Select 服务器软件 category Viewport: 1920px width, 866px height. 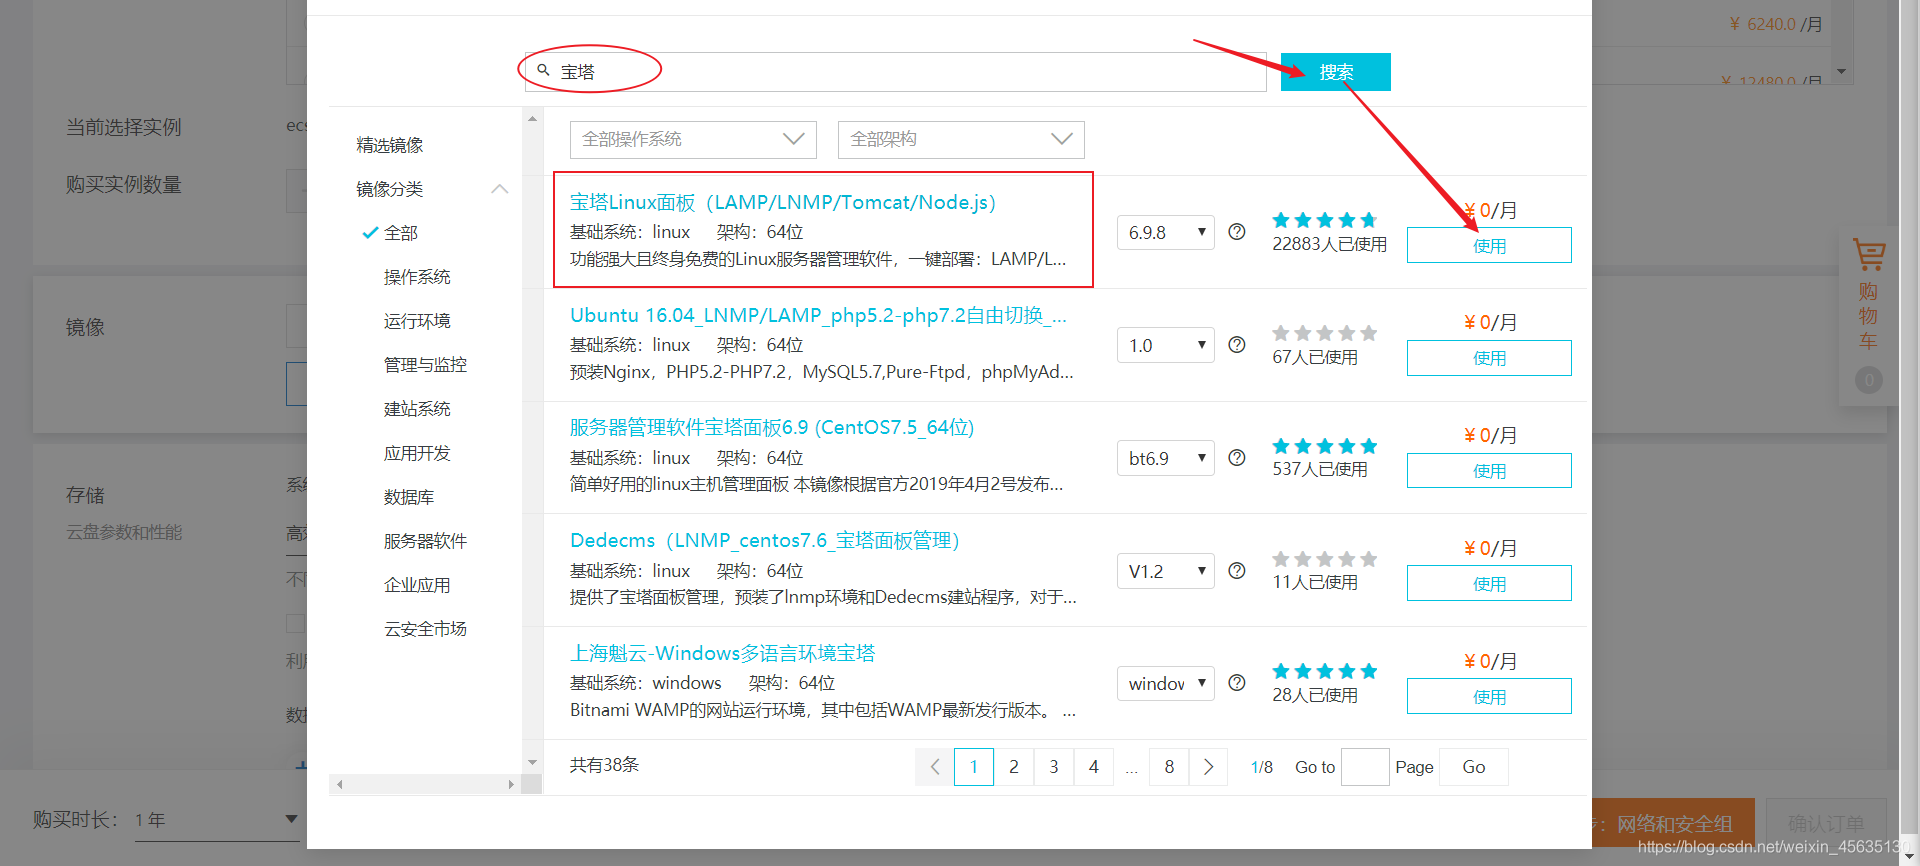(425, 541)
